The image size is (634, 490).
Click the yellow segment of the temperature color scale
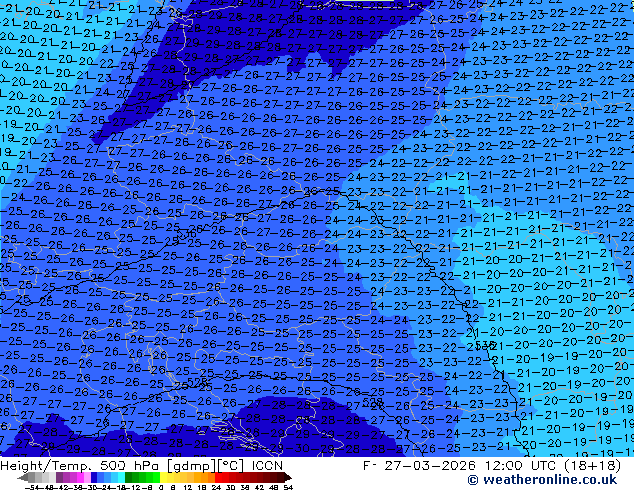tap(163, 478)
